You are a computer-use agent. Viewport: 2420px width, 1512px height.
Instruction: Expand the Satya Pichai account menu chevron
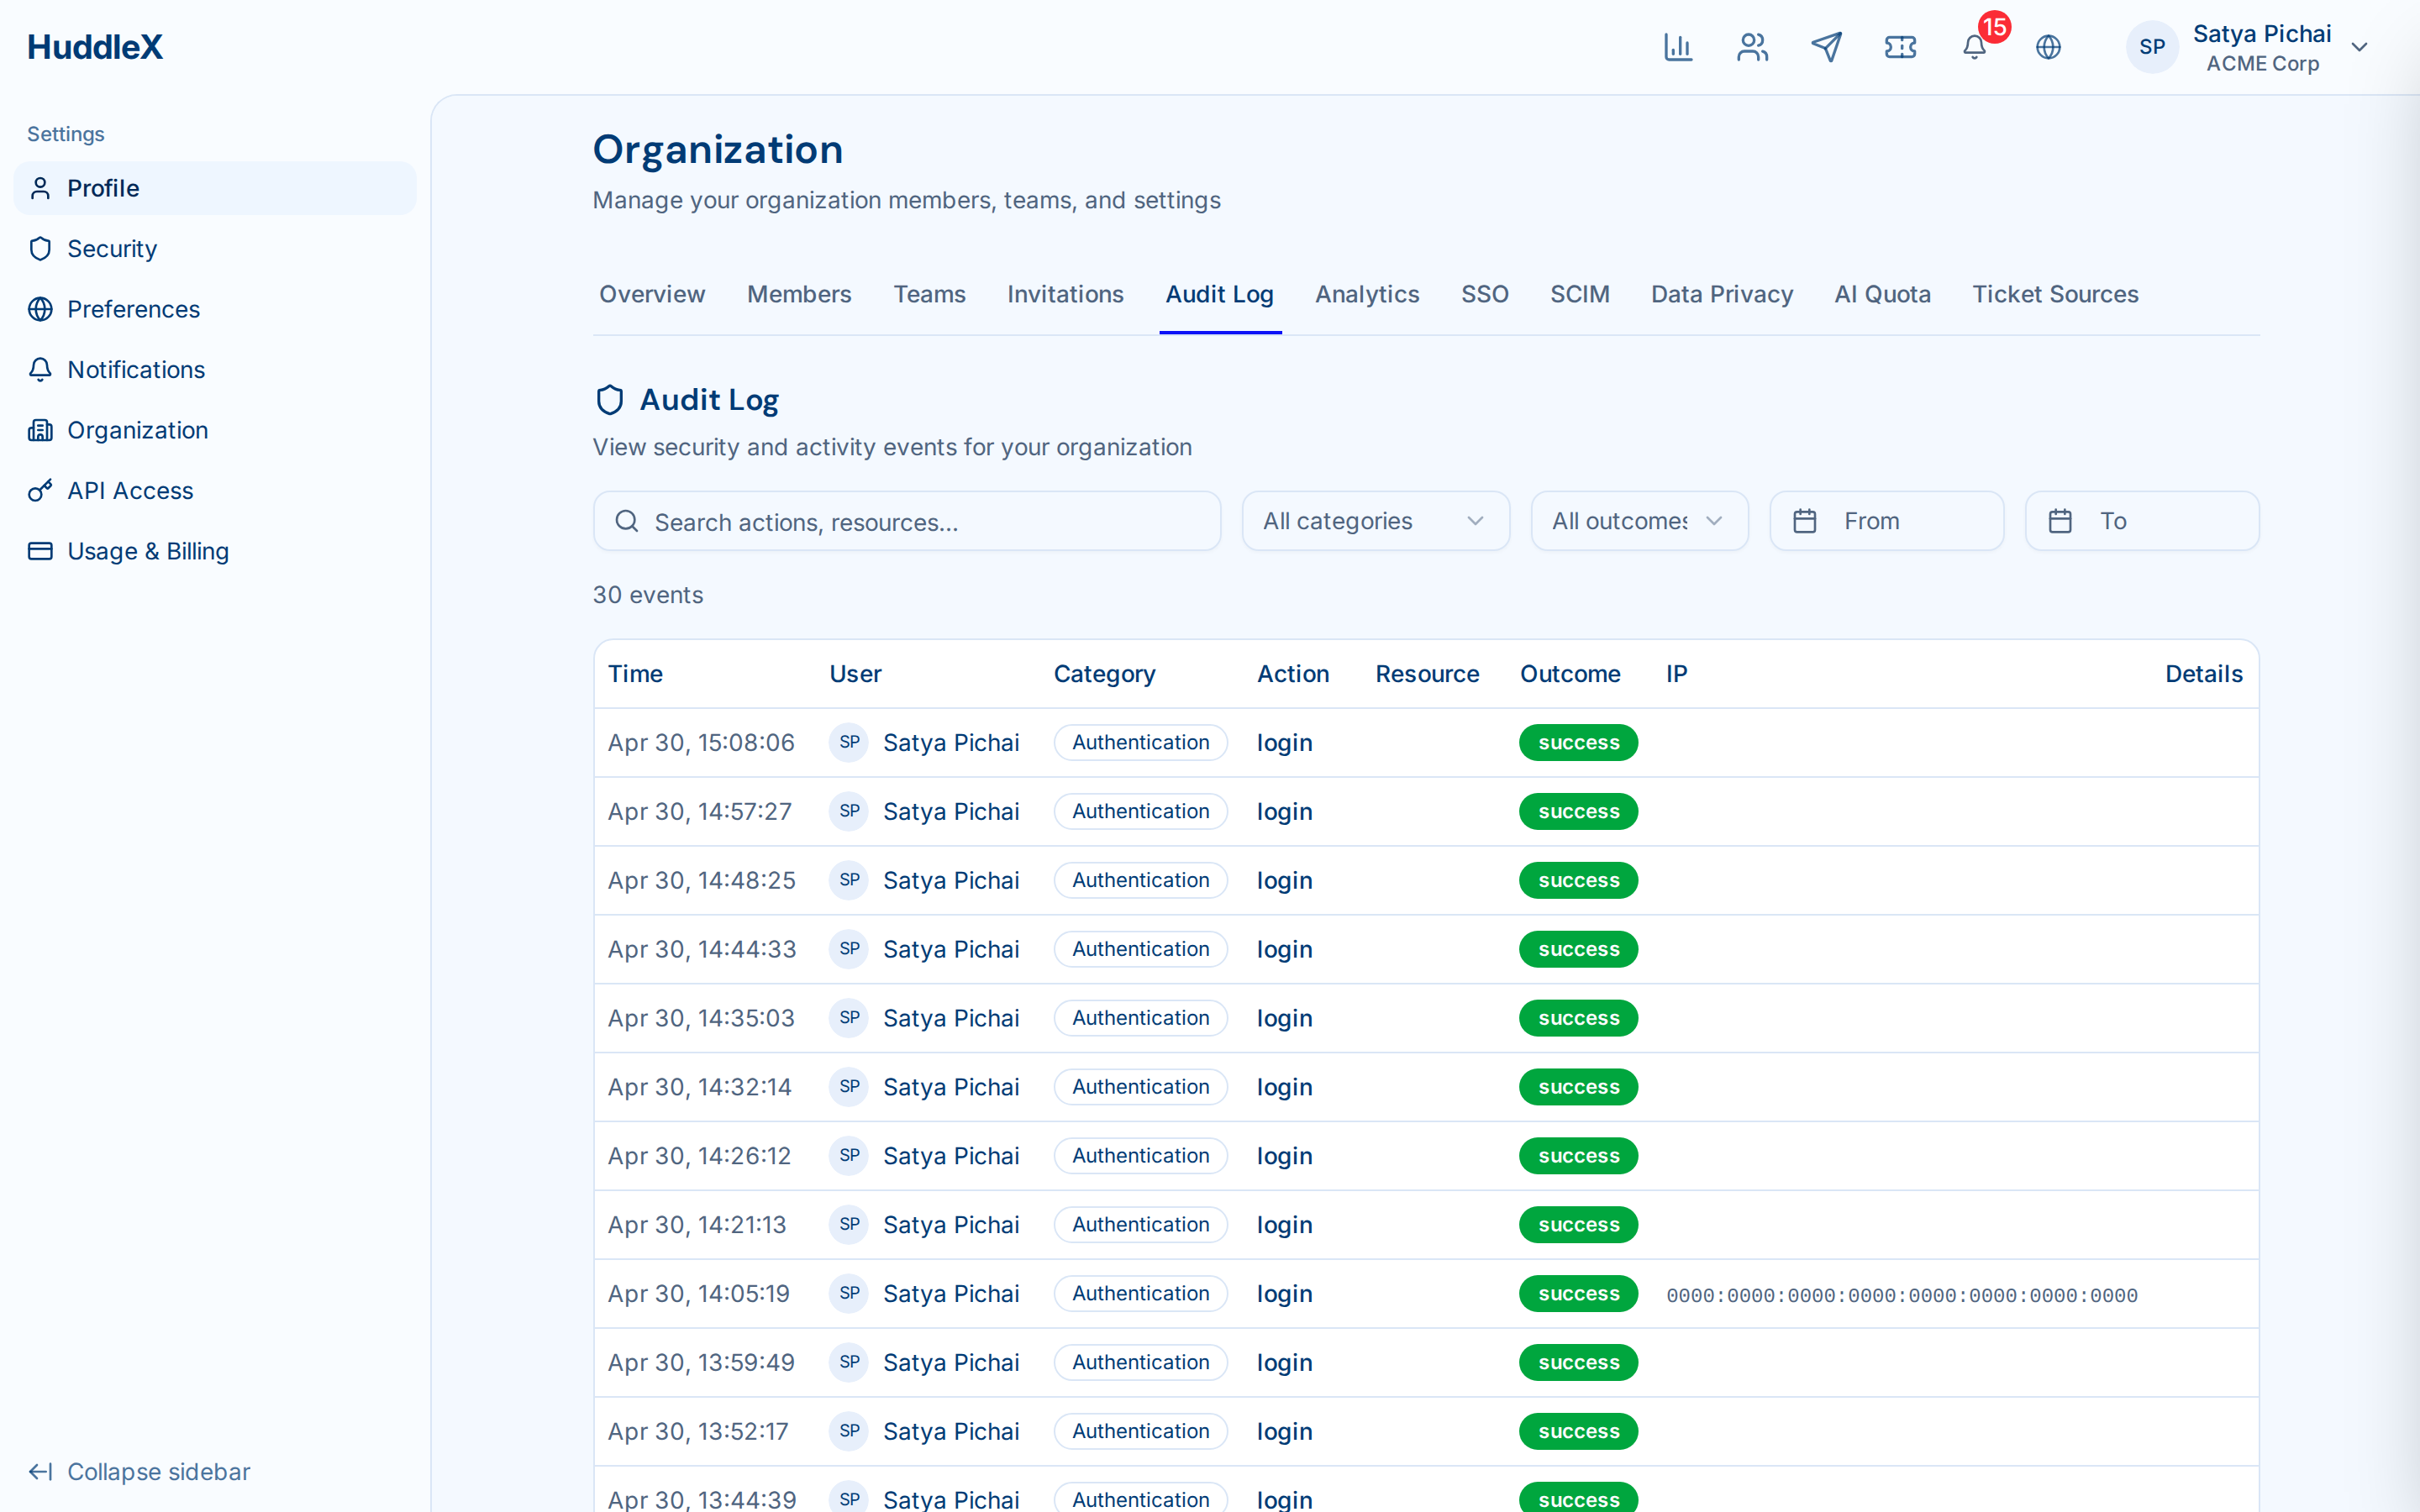[2360, 47]
